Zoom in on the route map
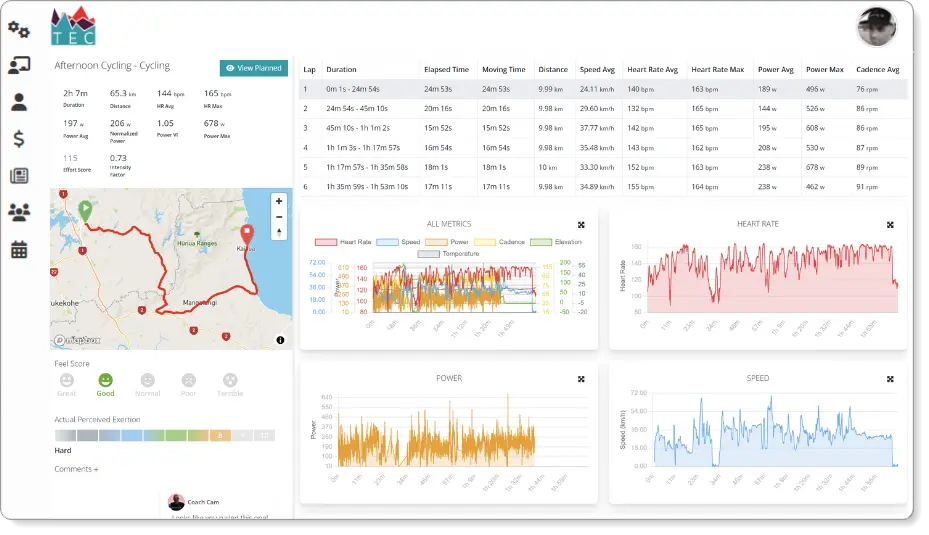The width and height of the screenshot is (929, 535). coord(279,201)
